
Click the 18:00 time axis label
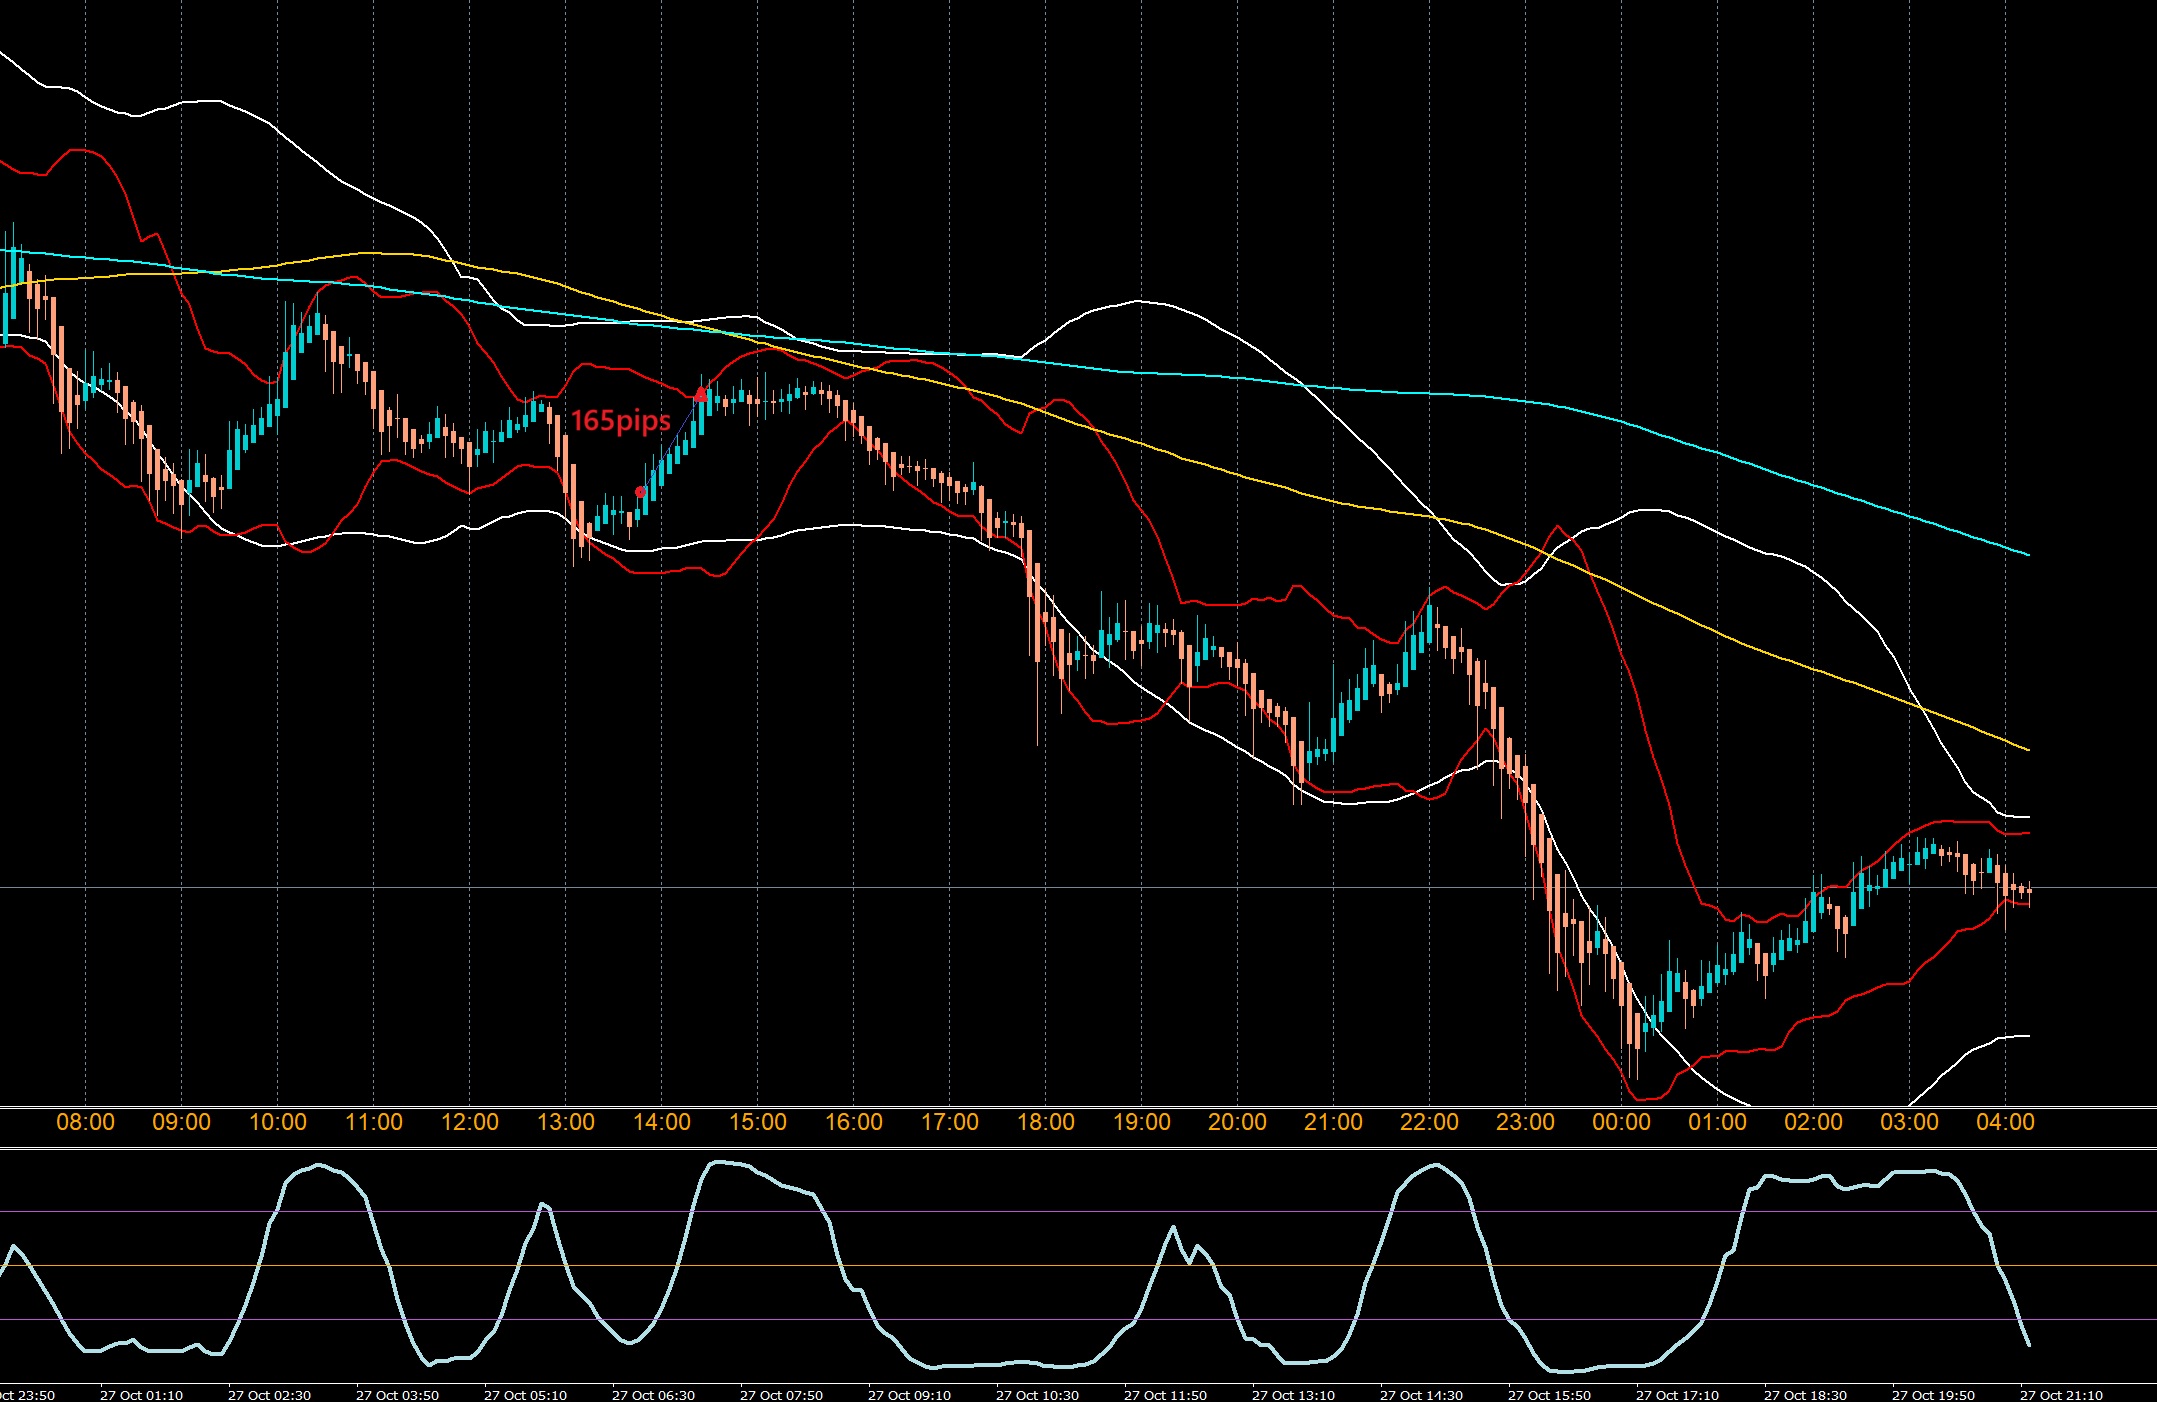pos(1045,1122)
